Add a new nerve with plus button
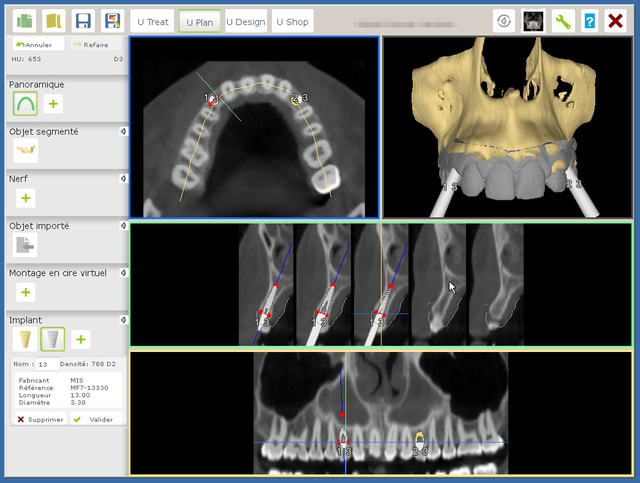The width and height of the screenshot is (640, 483). (x=25, y=198)
